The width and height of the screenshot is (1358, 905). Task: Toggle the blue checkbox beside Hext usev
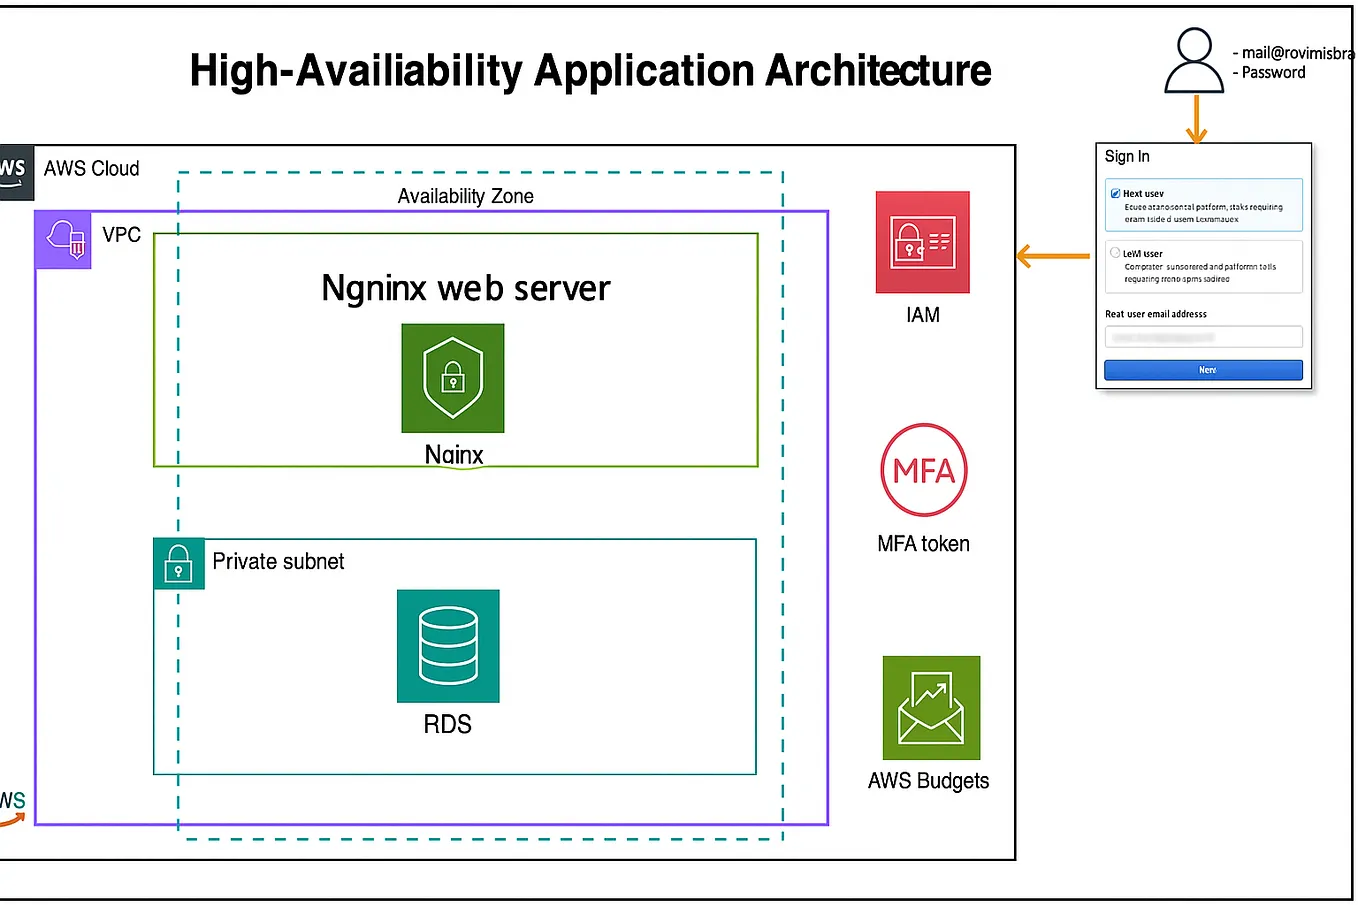click(x=1115, y=193)
